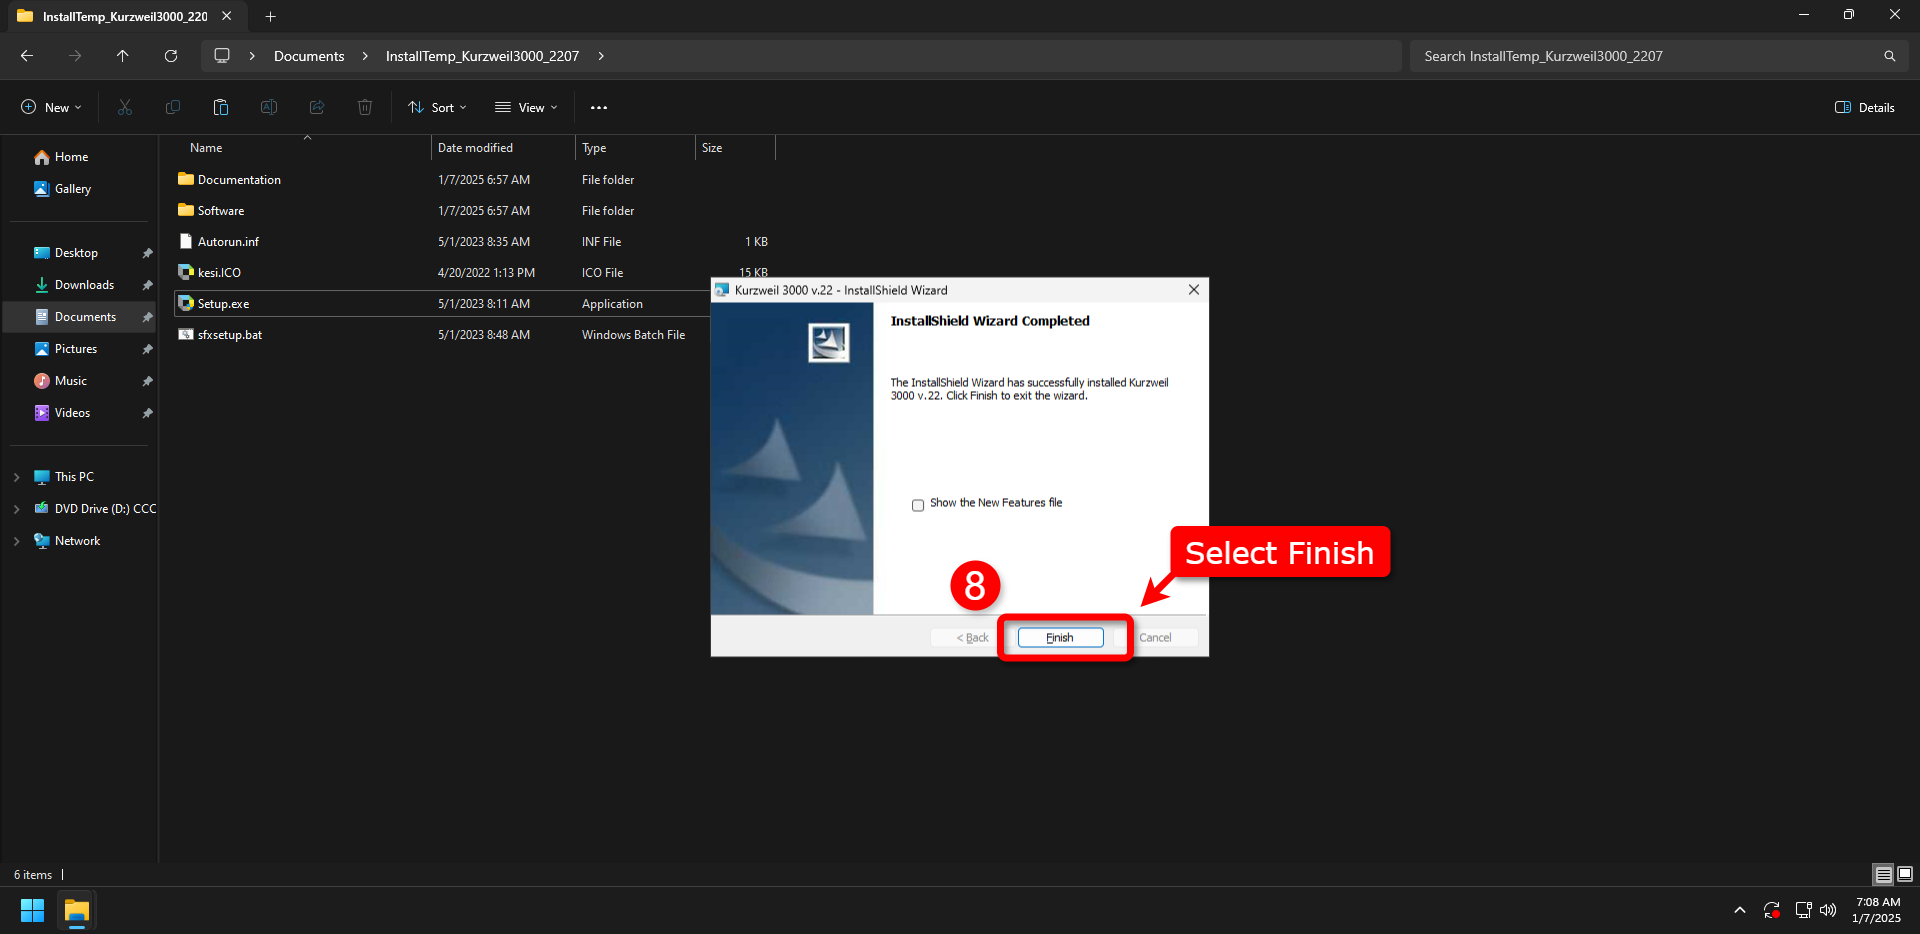Open Desktop in the sidebar
Screen dimensions: 1920x934
click(x=76, y=253)
